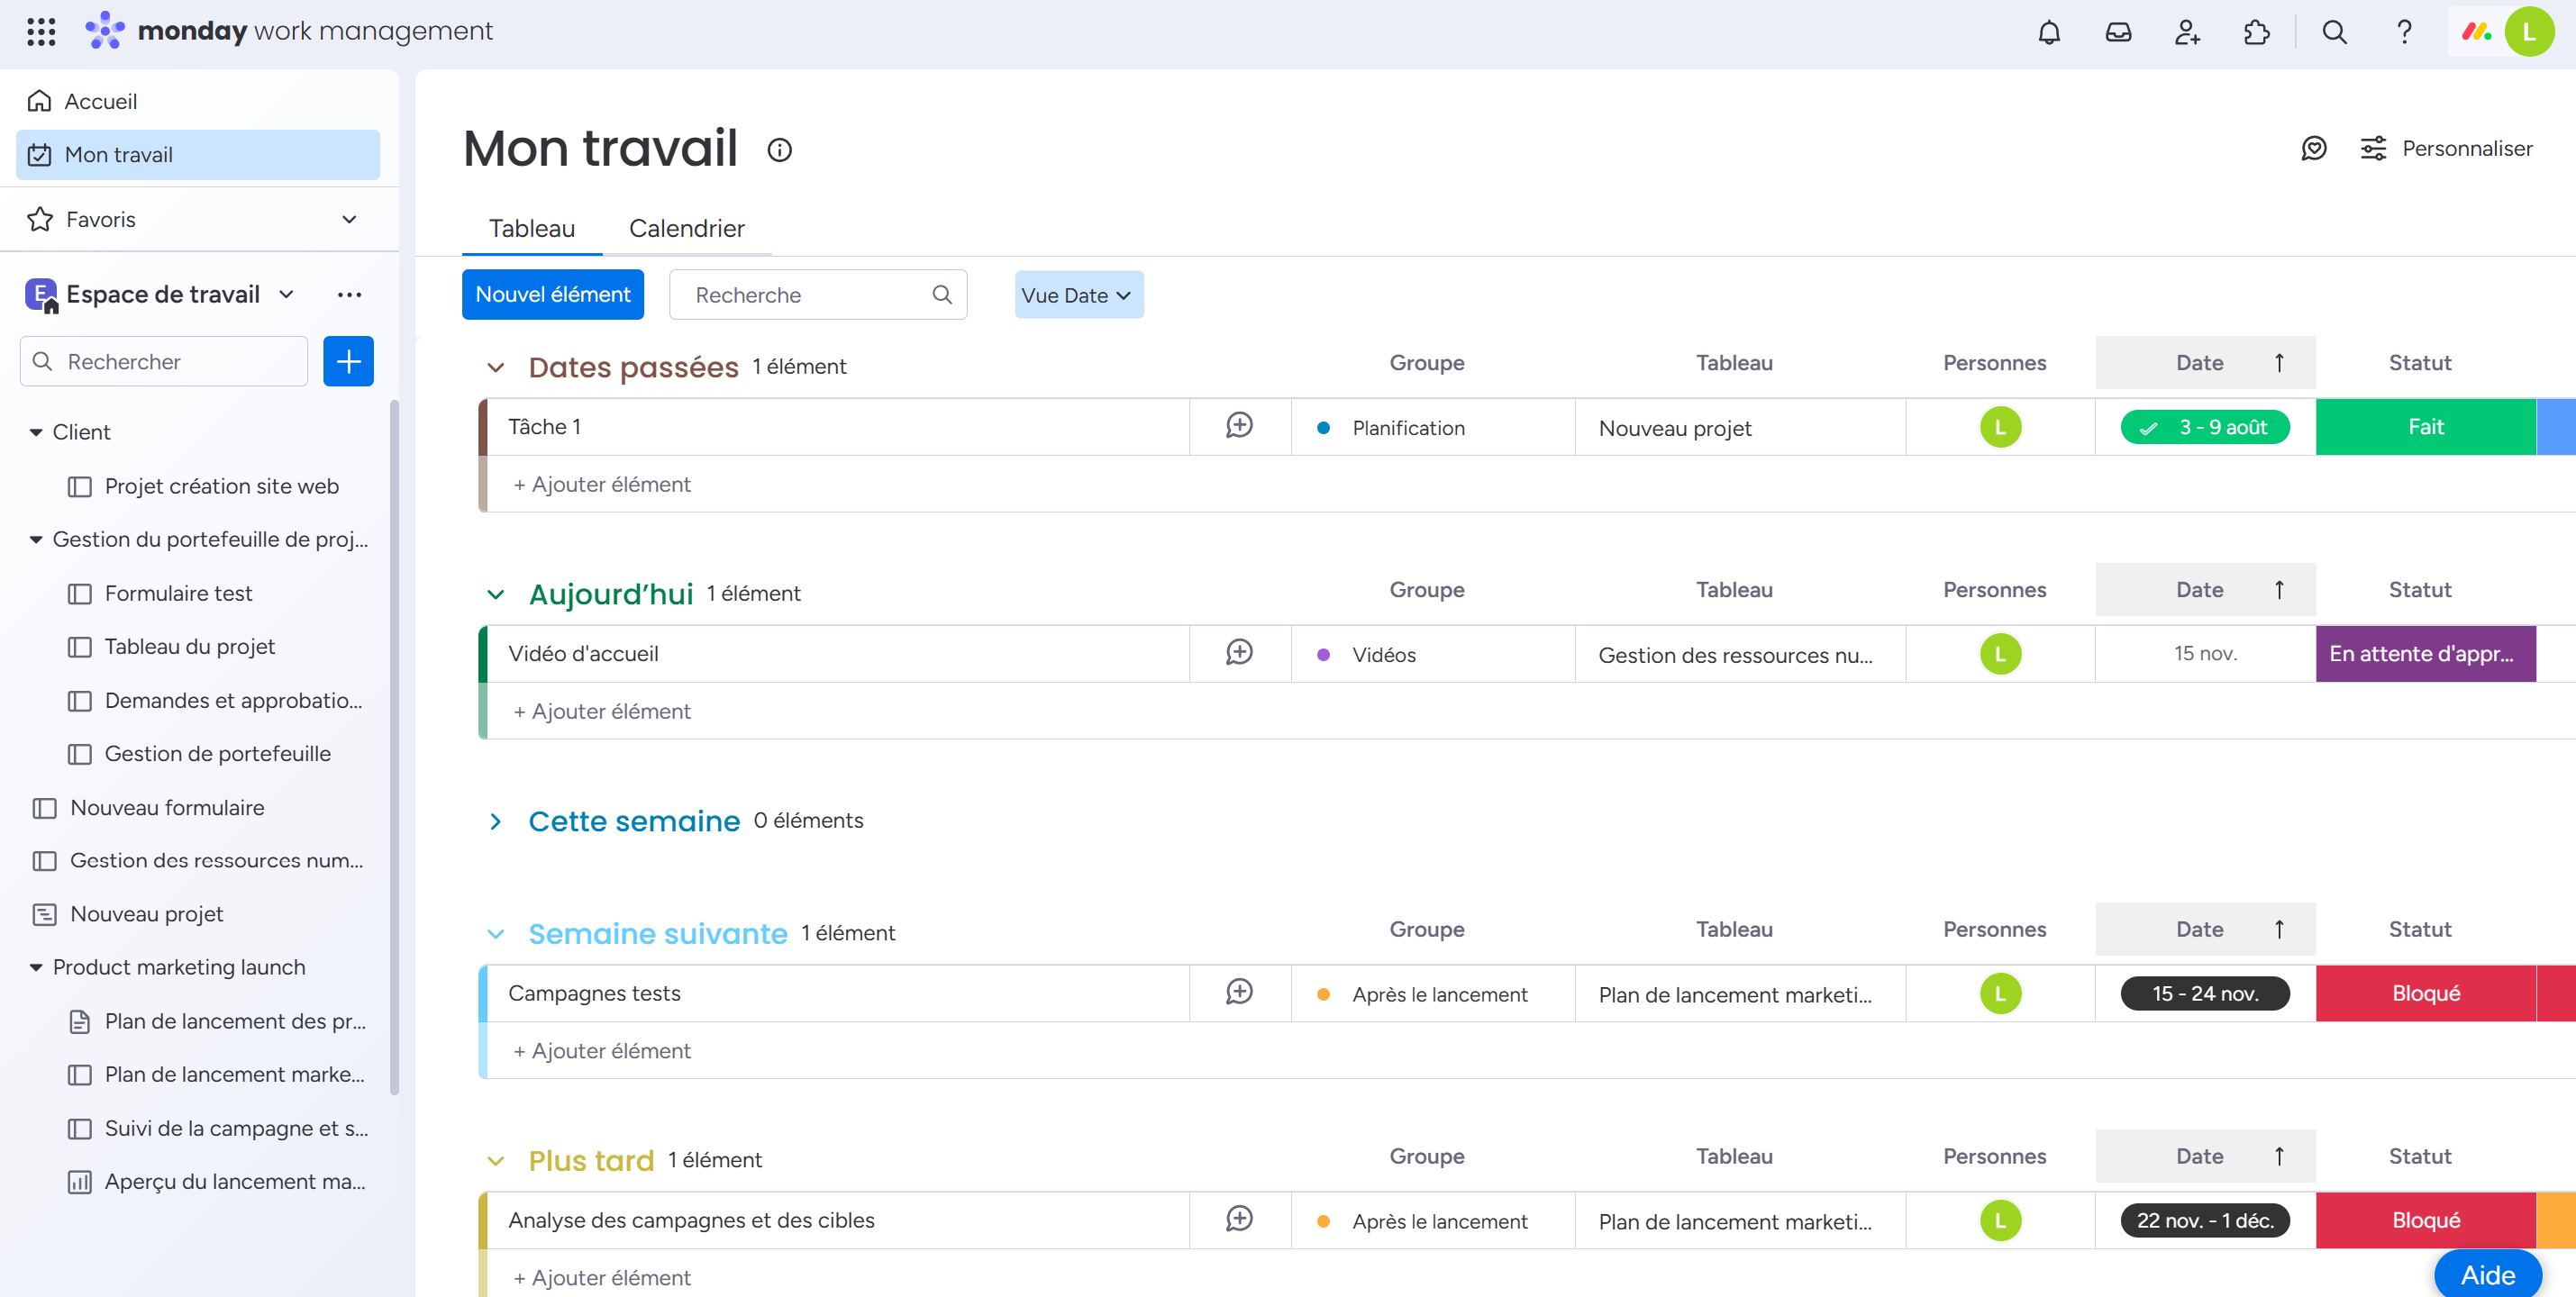Viewport: 2576px width, 1297px height.
Task: Collapse the Gestion du portefeuille folder
Action: click(36, 539)
